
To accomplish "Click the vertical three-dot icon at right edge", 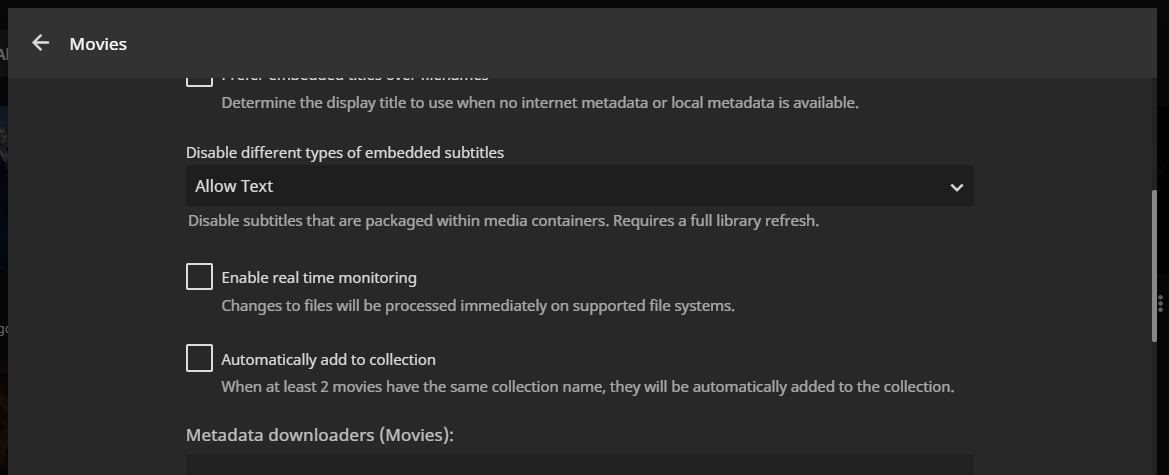I will [x=1160, y=302].
